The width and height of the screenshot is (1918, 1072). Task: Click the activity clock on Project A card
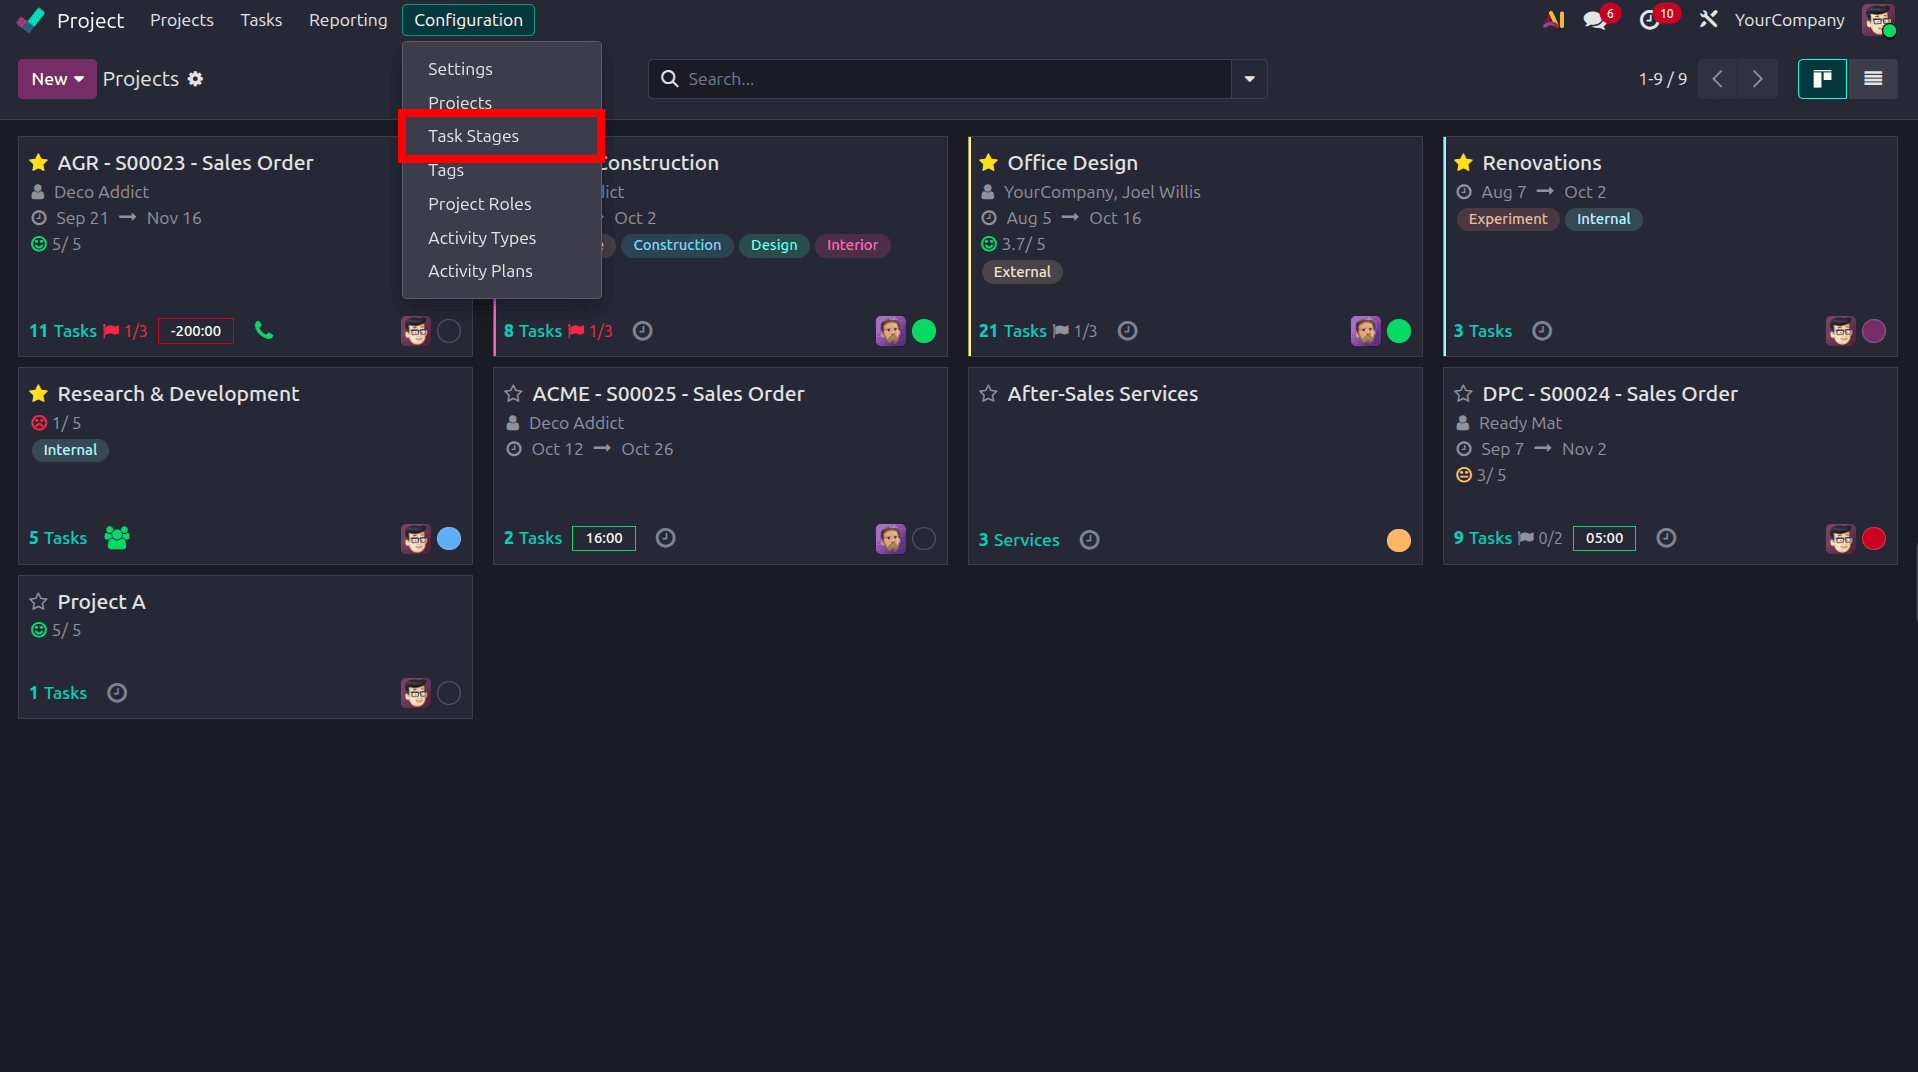pyautogui.click(x=117, y=693)
